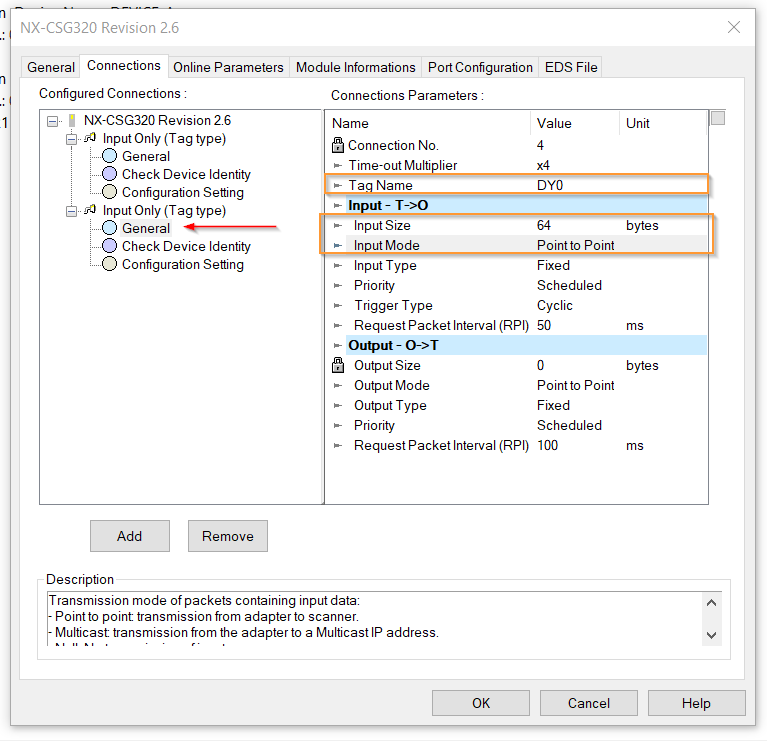Switch to the General tab
This screenshot has height=742, width=767.
(x=51, y=67)
